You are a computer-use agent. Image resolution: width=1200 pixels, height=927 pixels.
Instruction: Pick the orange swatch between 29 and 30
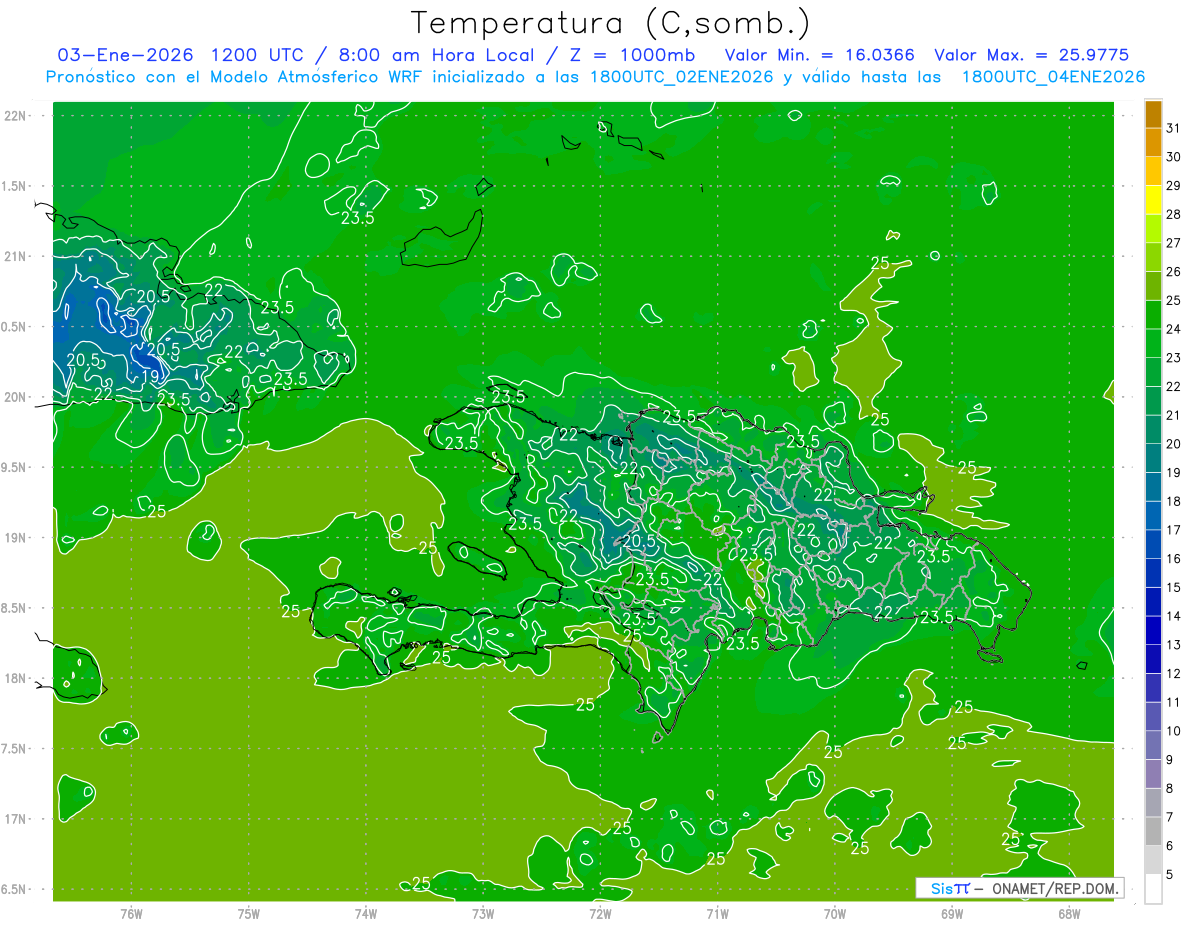coord(1153,171)
